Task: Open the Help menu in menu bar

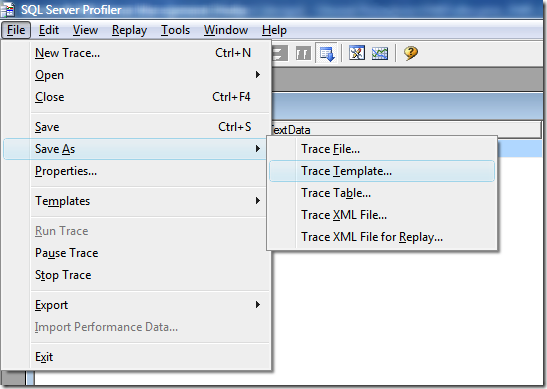Action: (x=274, y=30)
